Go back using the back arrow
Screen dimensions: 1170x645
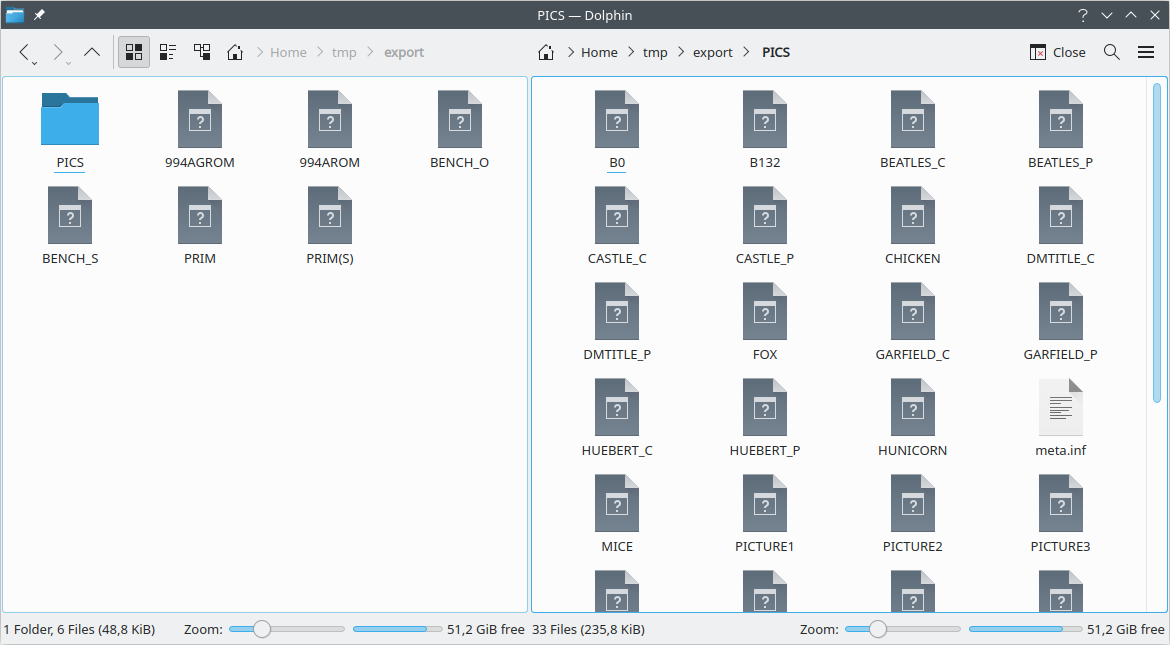click(x=26, y=52)
